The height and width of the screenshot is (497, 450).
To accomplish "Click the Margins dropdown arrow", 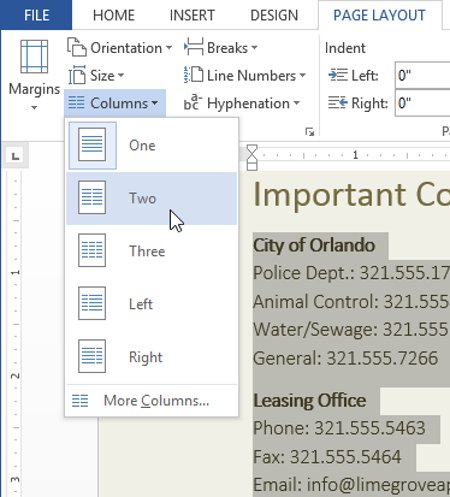I will [34, 108].
